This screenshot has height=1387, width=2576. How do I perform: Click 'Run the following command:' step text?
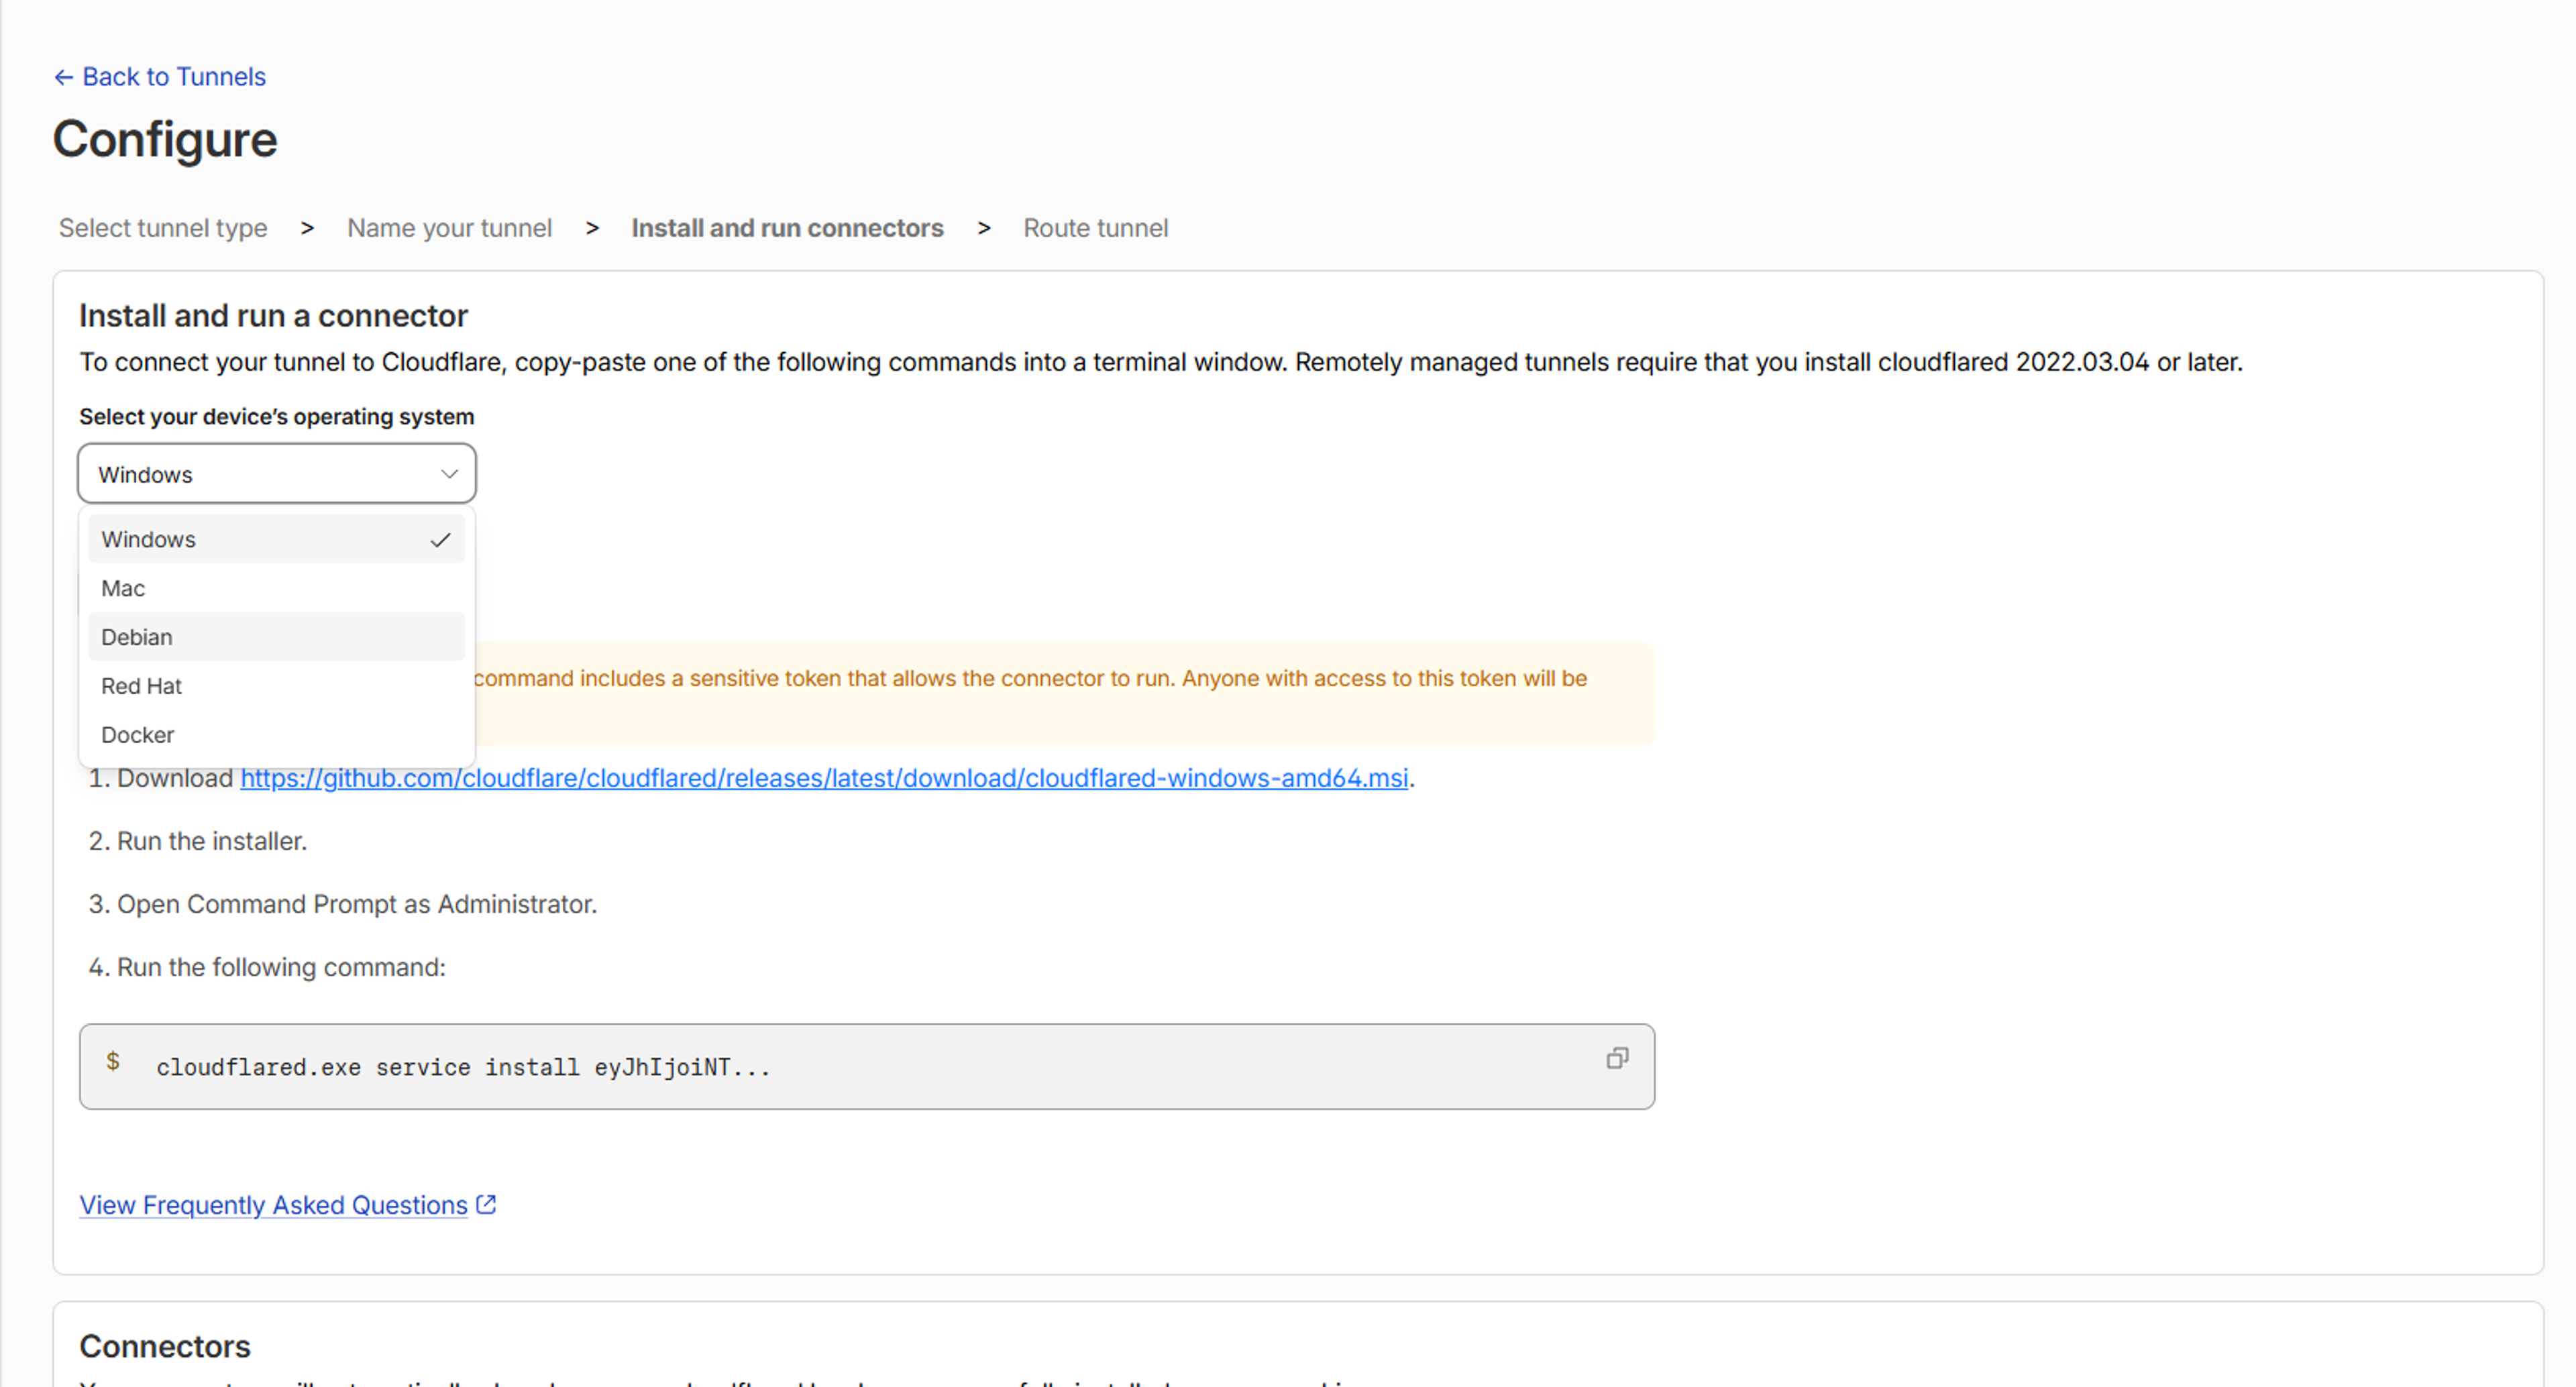click(281, 967)
